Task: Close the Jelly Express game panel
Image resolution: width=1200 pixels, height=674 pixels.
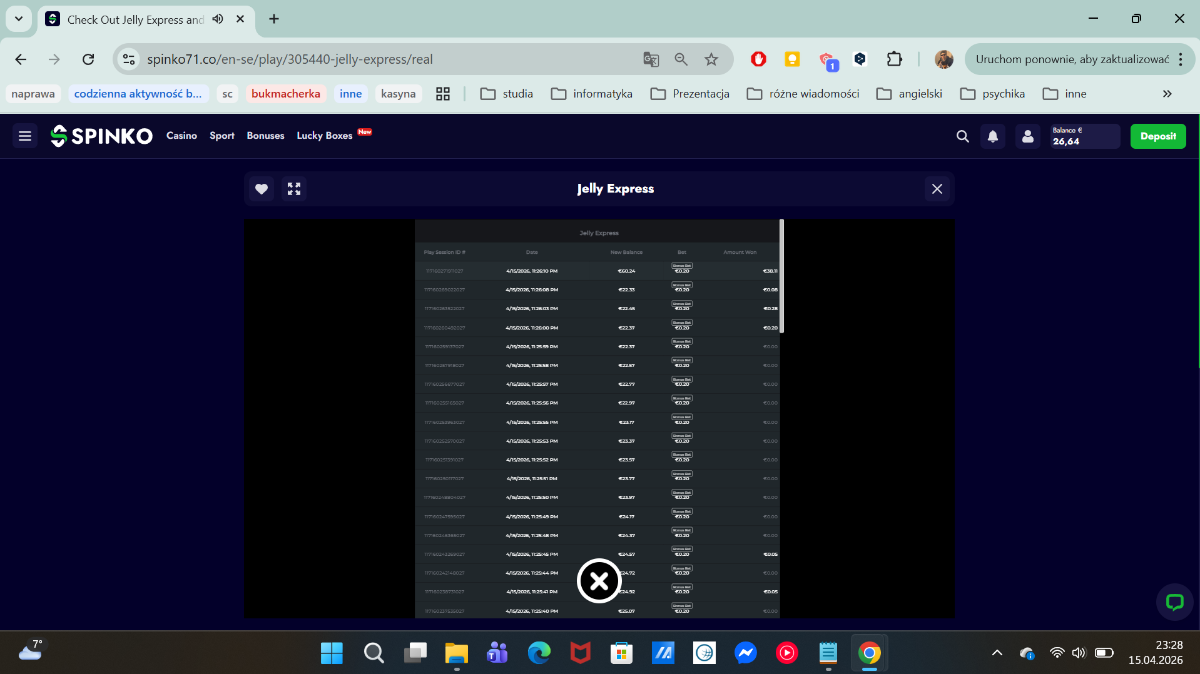Action: [x=936, y=189]
